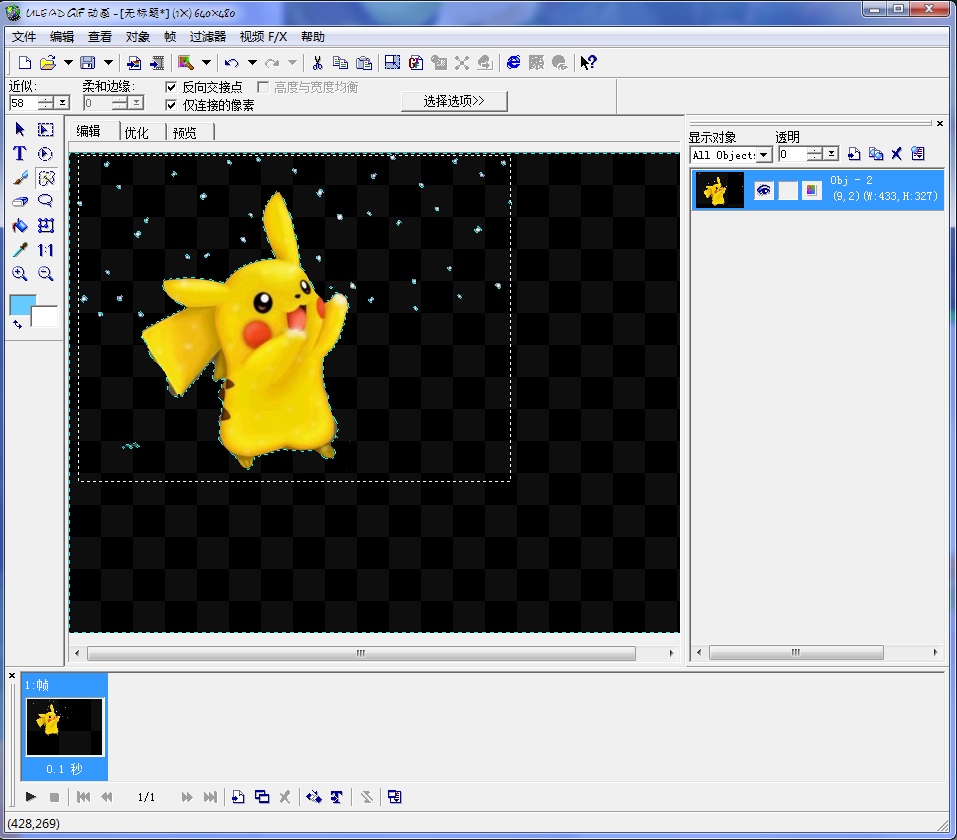957x840 pixels.
Task: Expand the Save dropdown arrow
Action: [108, 62]
